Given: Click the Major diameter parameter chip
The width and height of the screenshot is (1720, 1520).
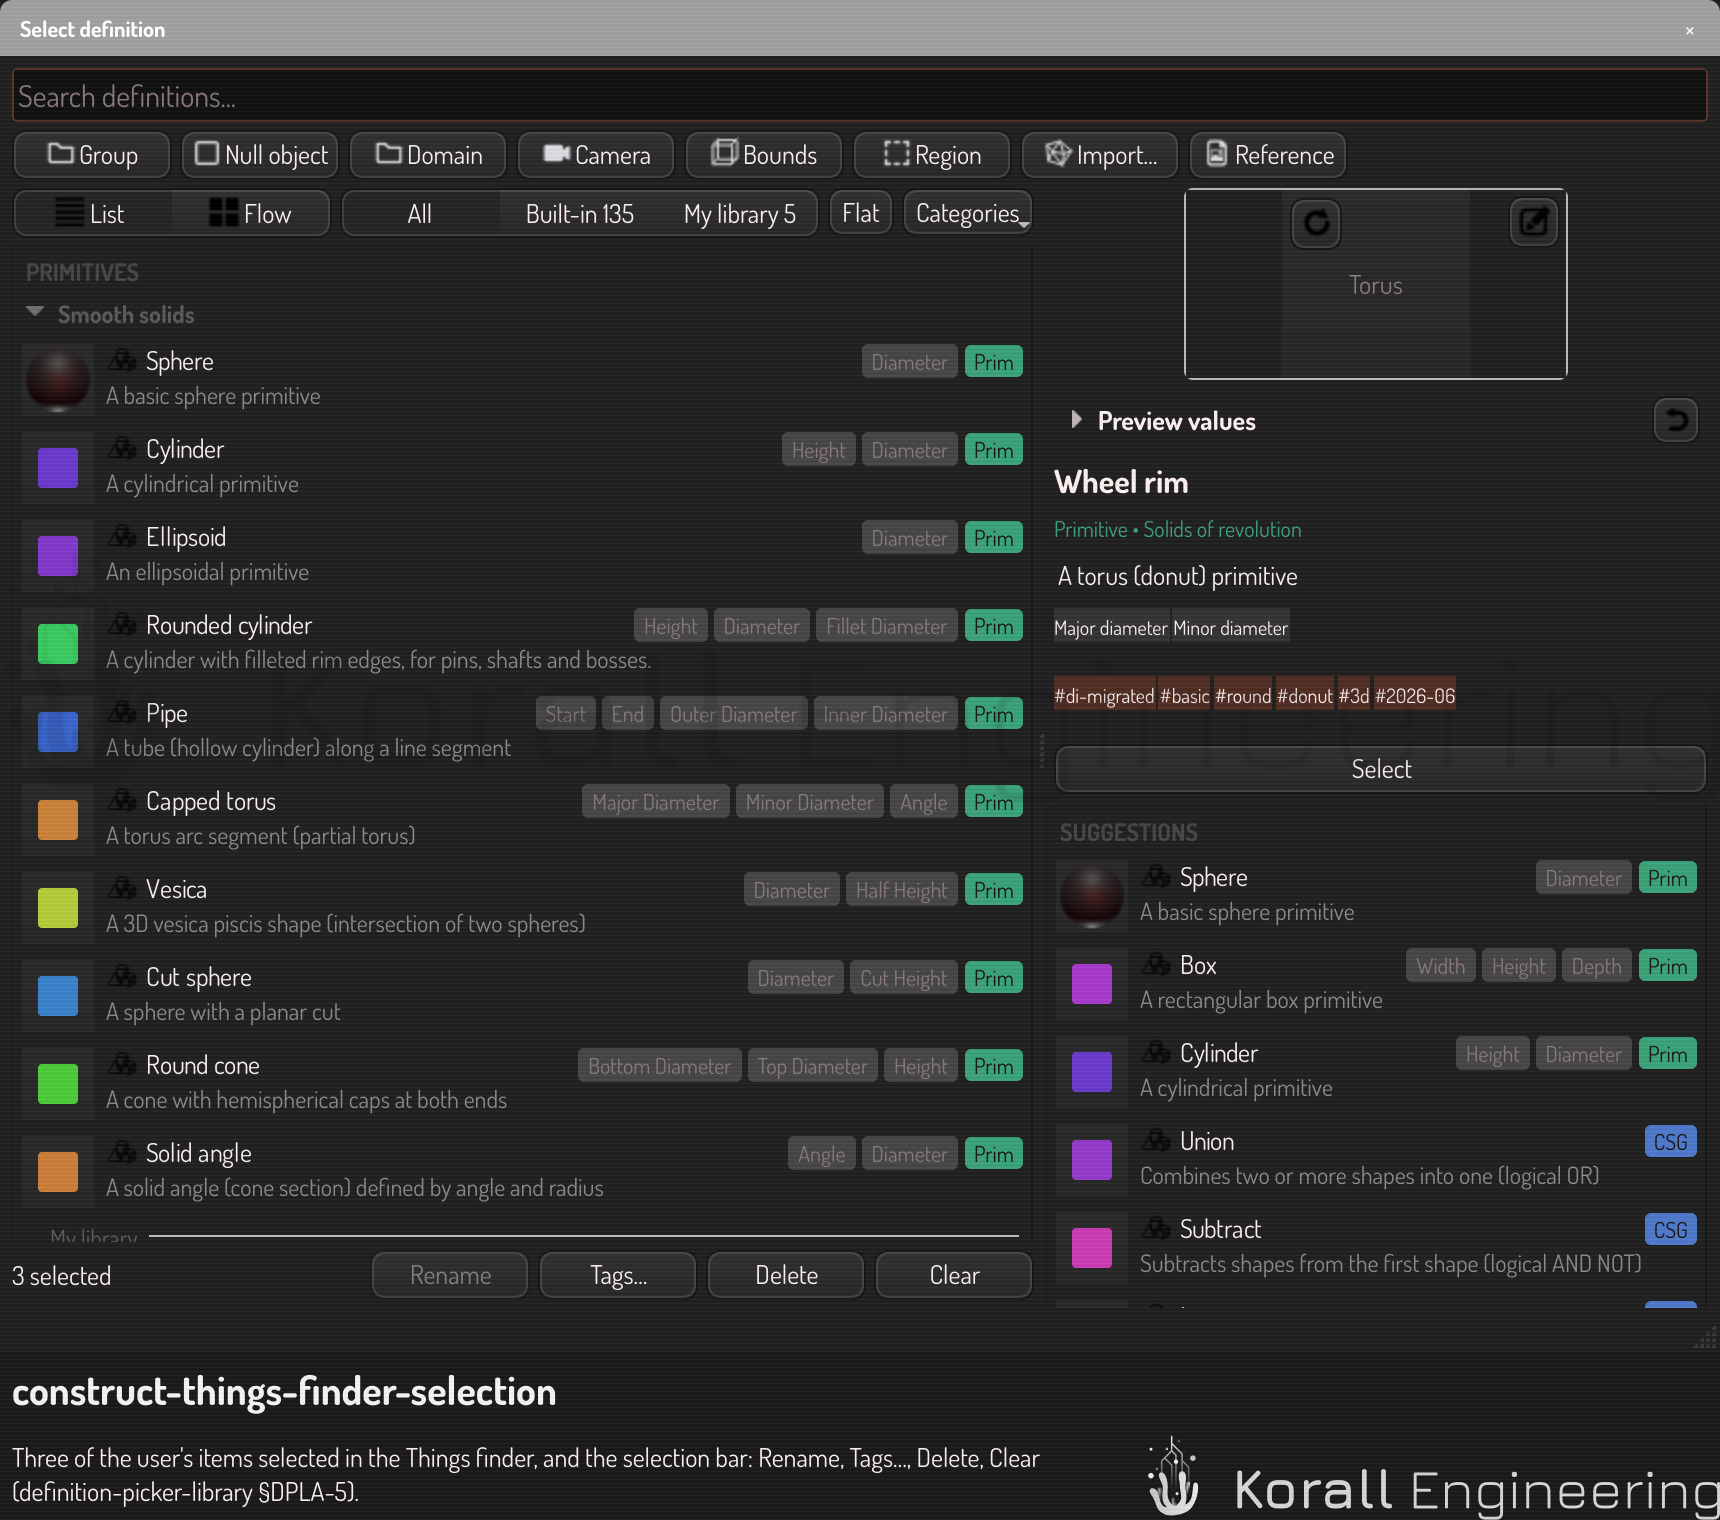Looking at the screenshot, I should [1111, 628].
